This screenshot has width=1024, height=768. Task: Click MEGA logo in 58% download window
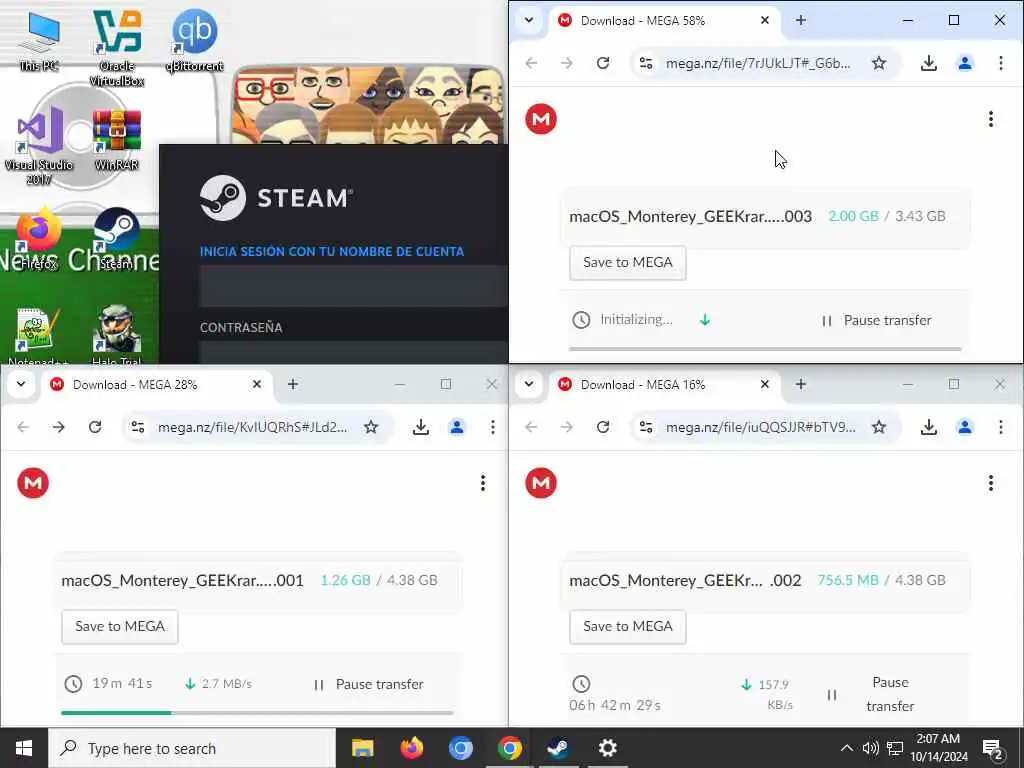(541, 119)
